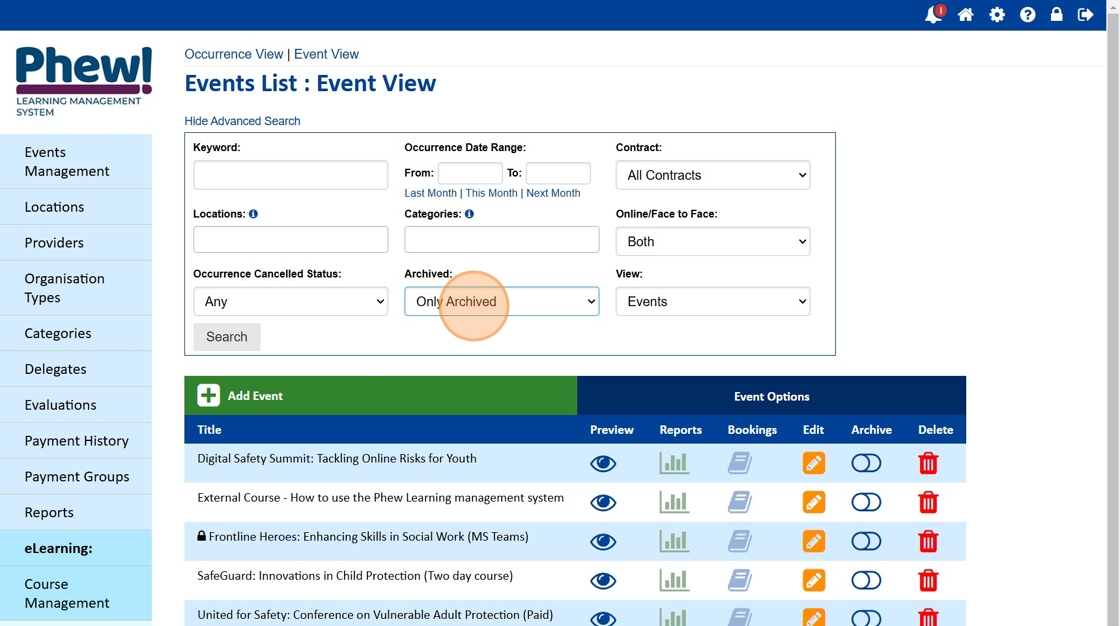The height and width of the screenshot is (626, 1120).
Task: Open Occurrence Cancelled Status dropdown
Action: click(x=290, y=301)
